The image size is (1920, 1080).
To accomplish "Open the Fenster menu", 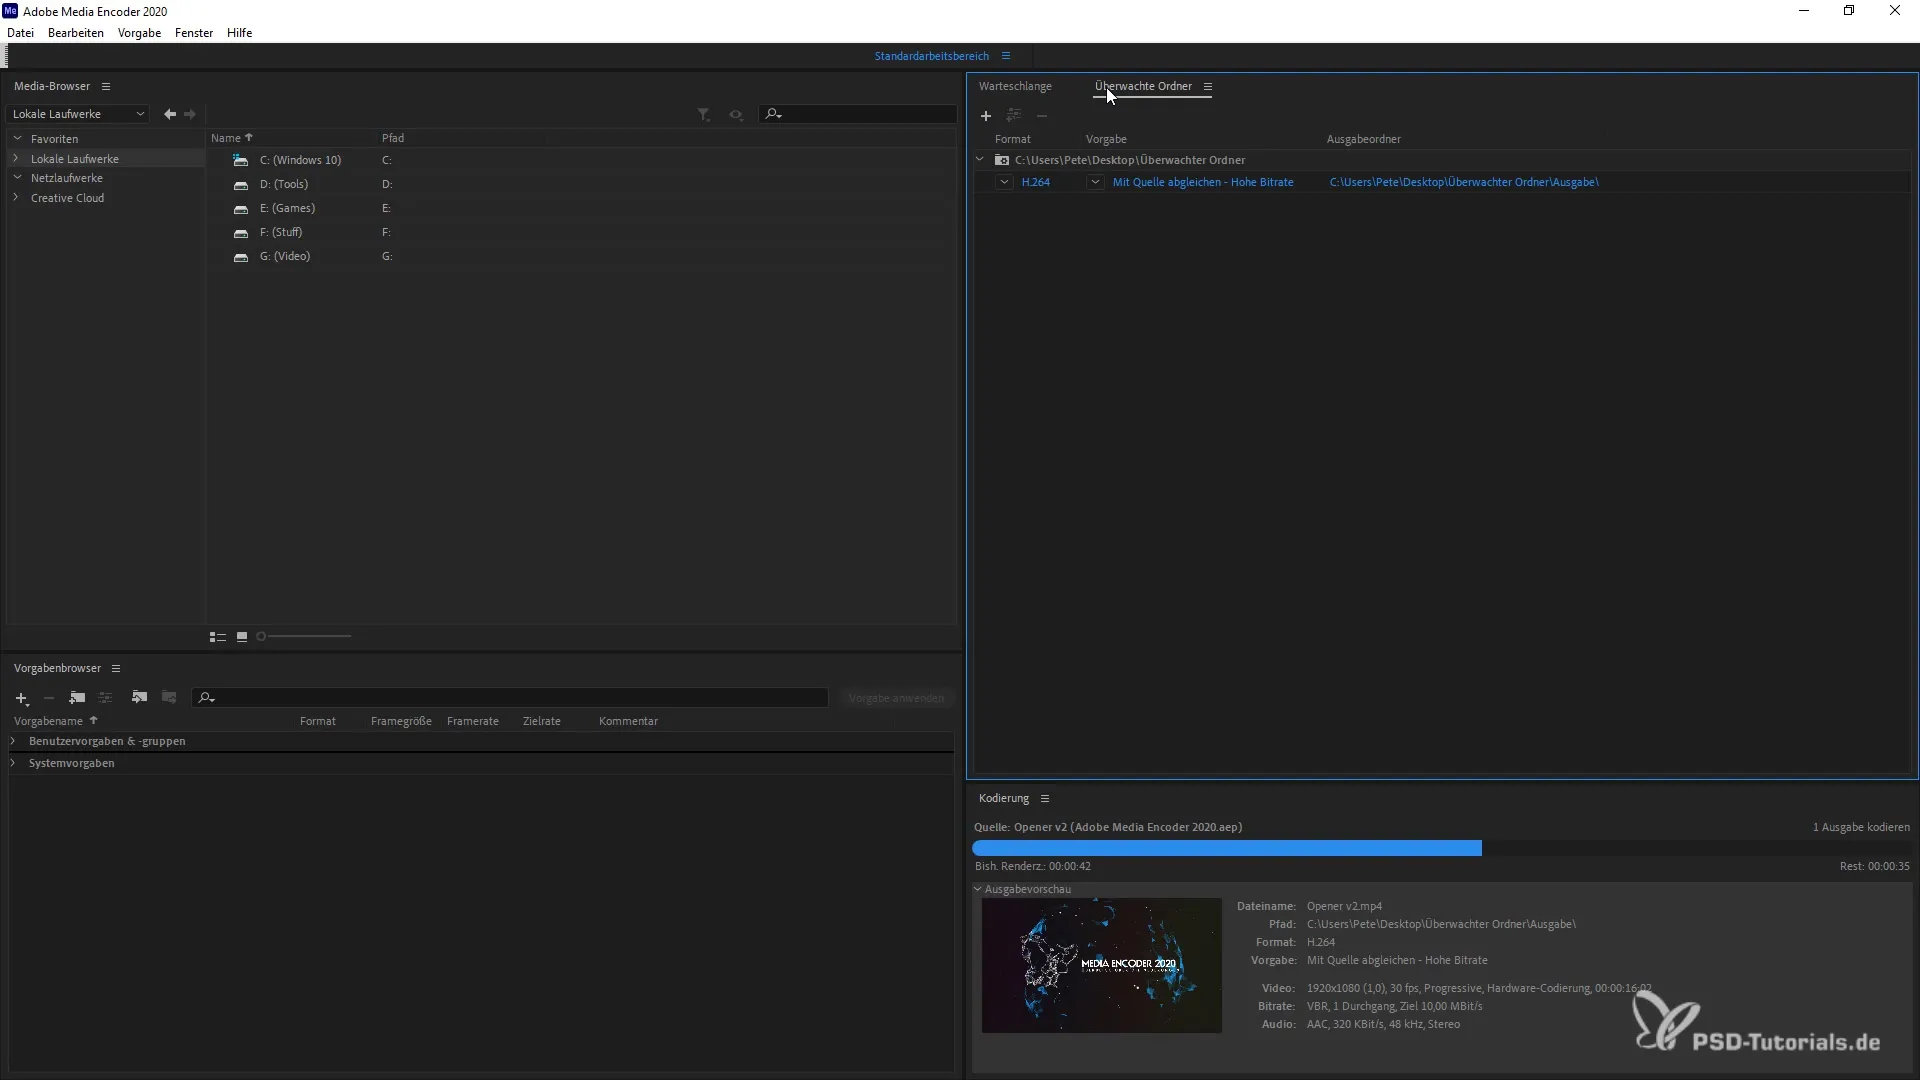I will click(194, 33).
